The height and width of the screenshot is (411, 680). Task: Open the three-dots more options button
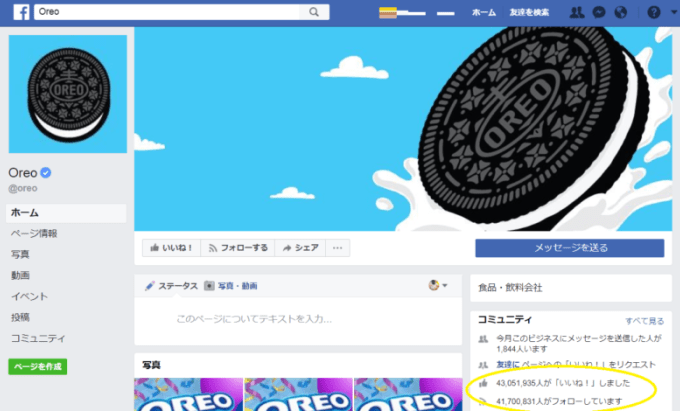(x=337, y=248)
